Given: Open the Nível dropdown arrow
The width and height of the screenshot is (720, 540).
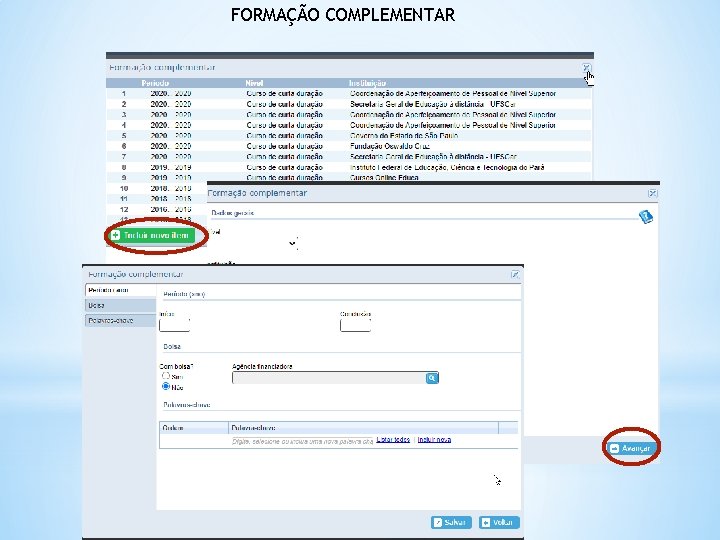Looking at the screenshot, I should (292, 243).
